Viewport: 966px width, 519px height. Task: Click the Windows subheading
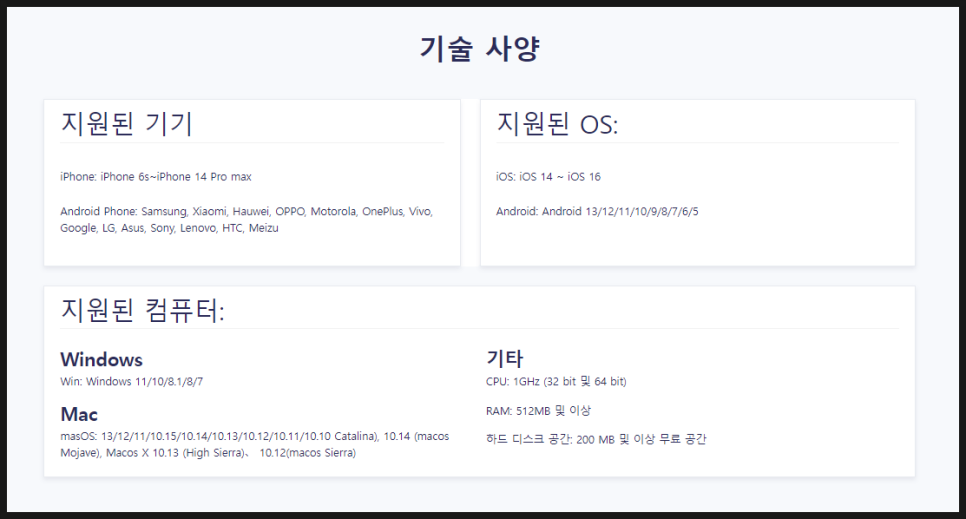[102, 359]
